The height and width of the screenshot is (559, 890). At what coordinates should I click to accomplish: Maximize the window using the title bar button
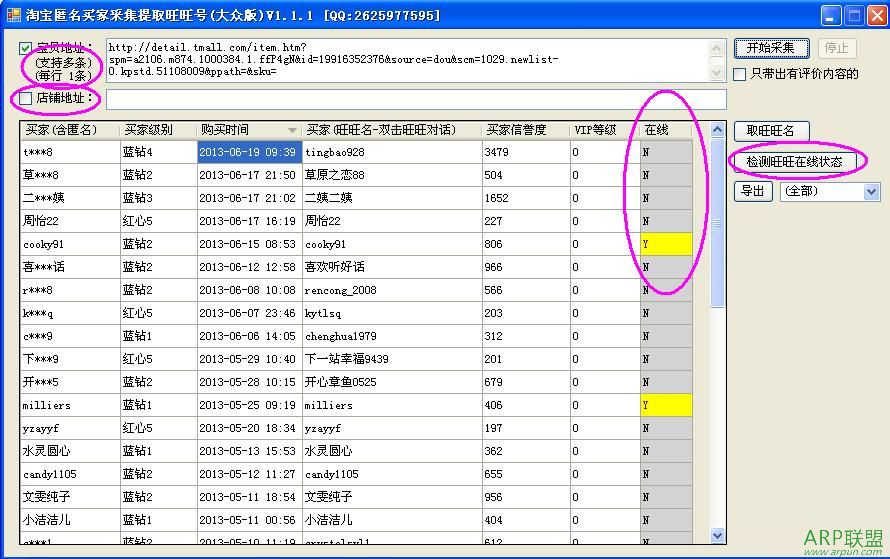tap(854, 15)
